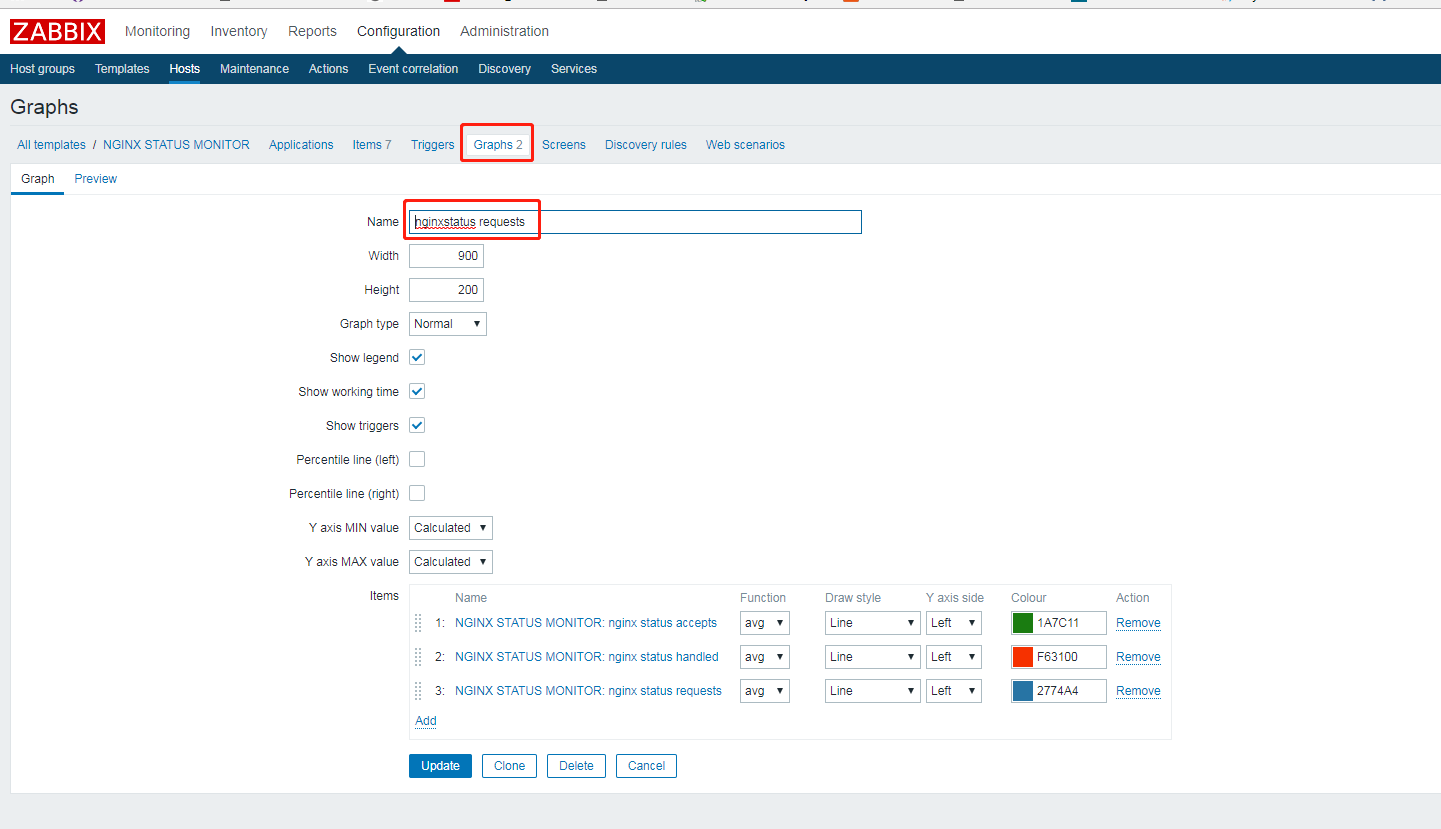The width and height of the screenshot is (1441, 829).
Task: Open the Reports menu
Action: [312, 31]
